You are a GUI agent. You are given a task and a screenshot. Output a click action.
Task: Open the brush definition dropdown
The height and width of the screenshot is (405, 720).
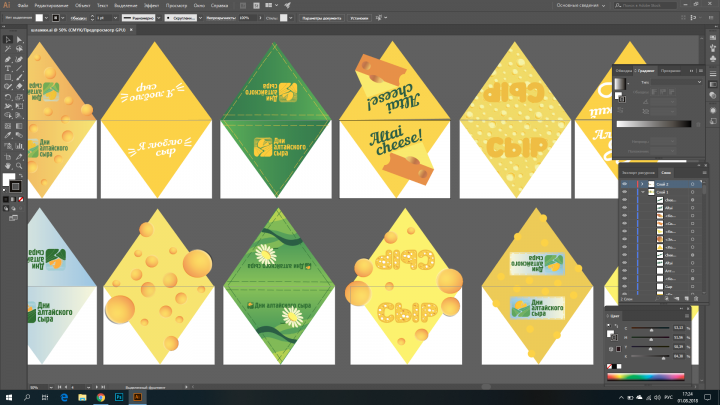coord(200,18)
